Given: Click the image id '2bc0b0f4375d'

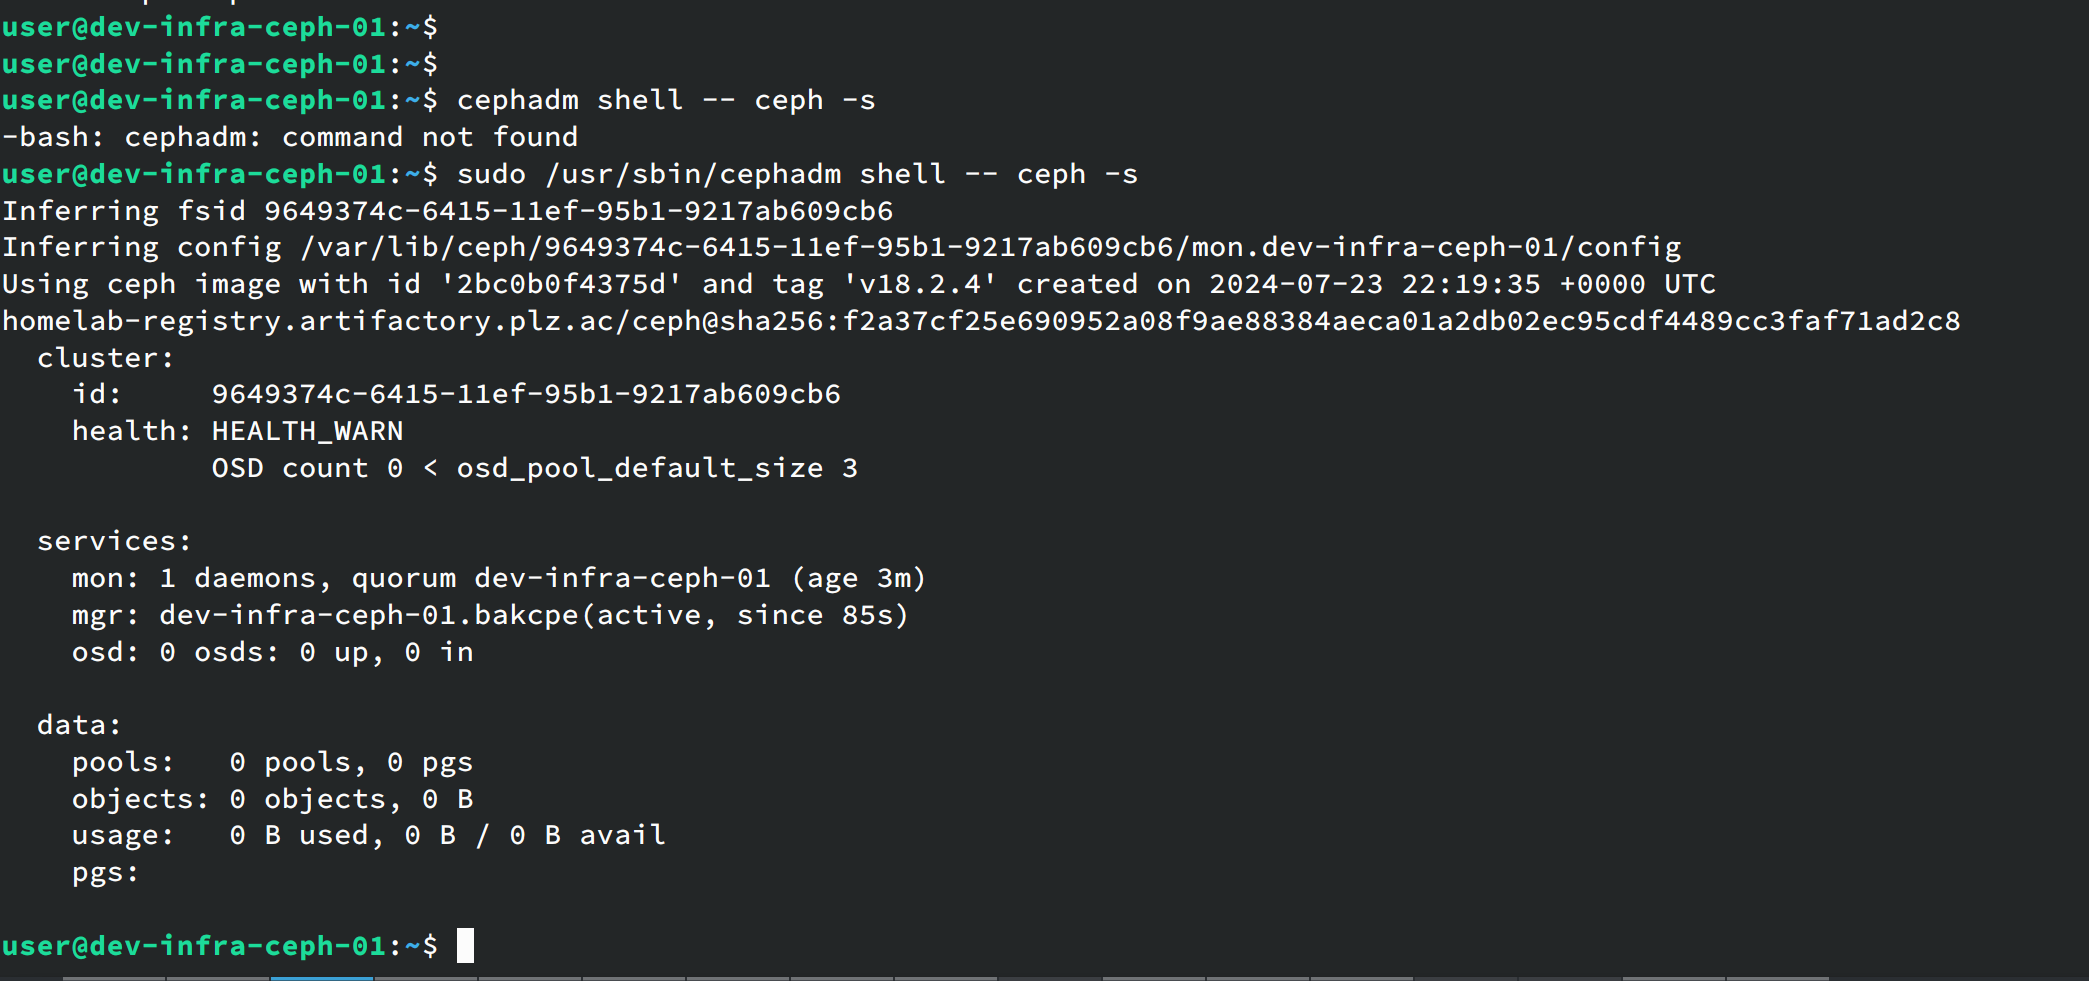Looking at the screenshot, I should tap(561, 284).
